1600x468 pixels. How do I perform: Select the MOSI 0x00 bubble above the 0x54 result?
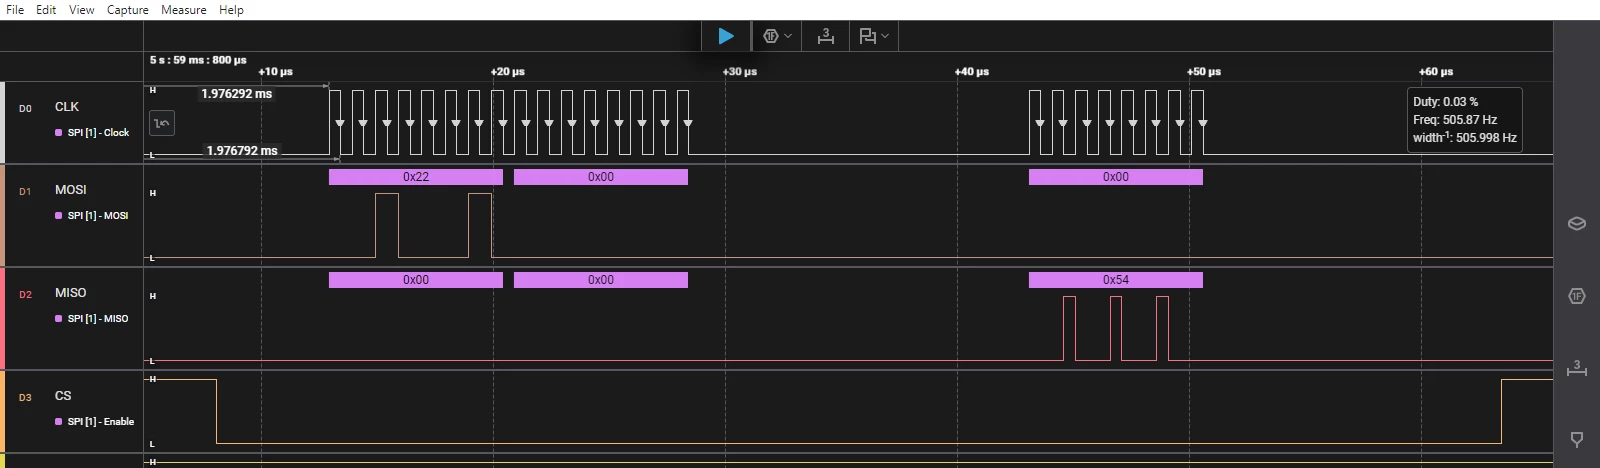pyautogui.click(x=1116, y=177)
